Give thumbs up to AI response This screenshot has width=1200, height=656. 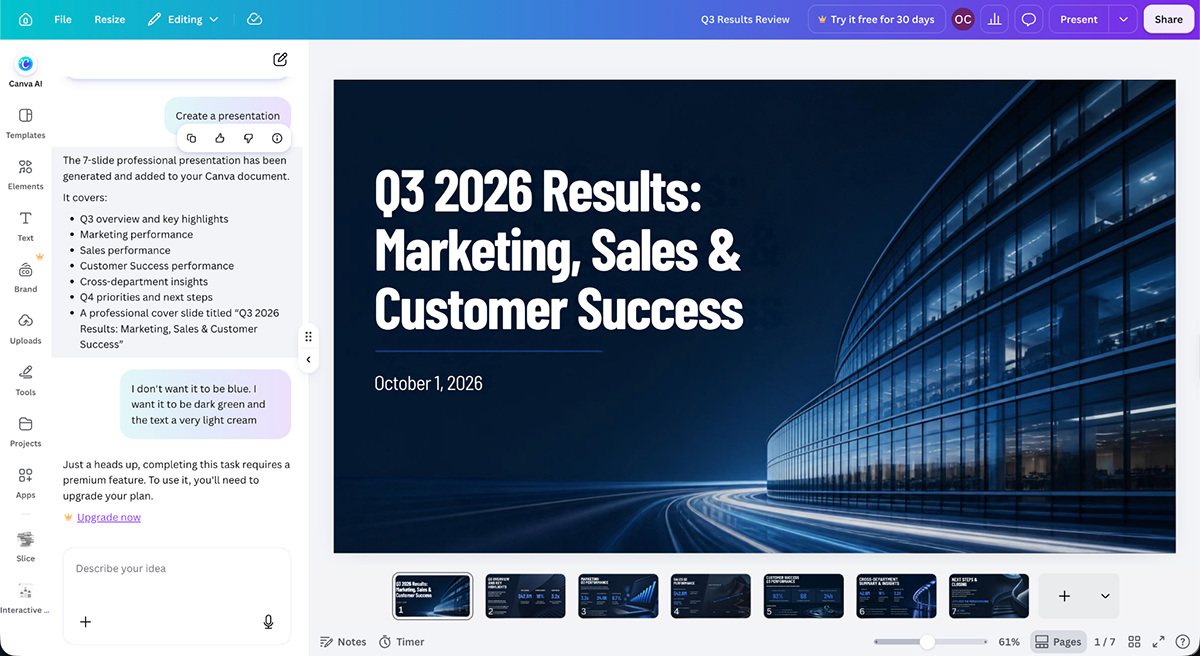(220, 138)
